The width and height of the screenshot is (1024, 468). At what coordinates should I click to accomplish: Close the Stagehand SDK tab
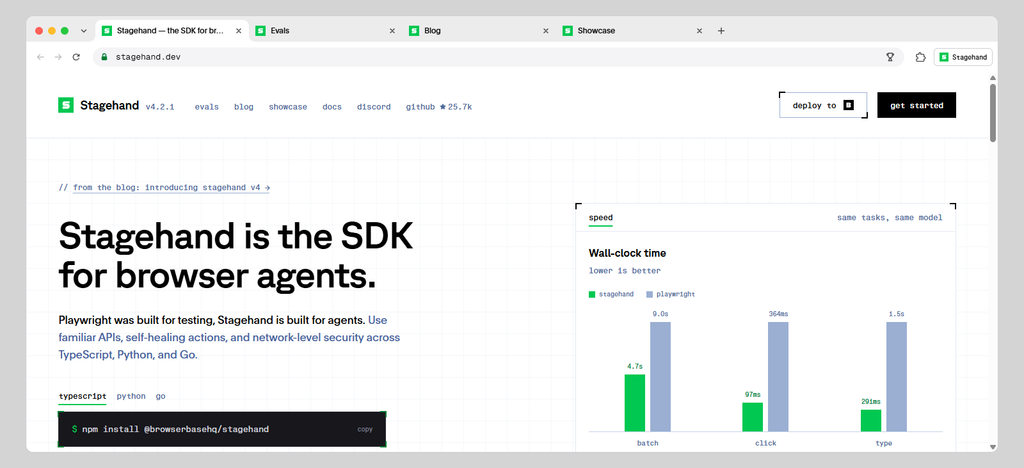(238, 31)
